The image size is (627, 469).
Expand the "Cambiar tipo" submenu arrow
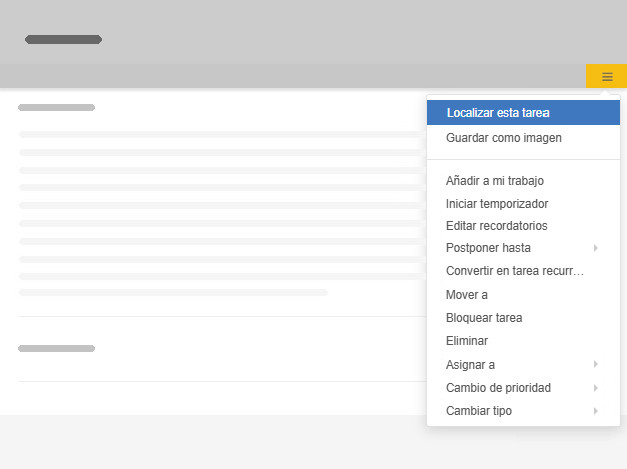point(596,411)
